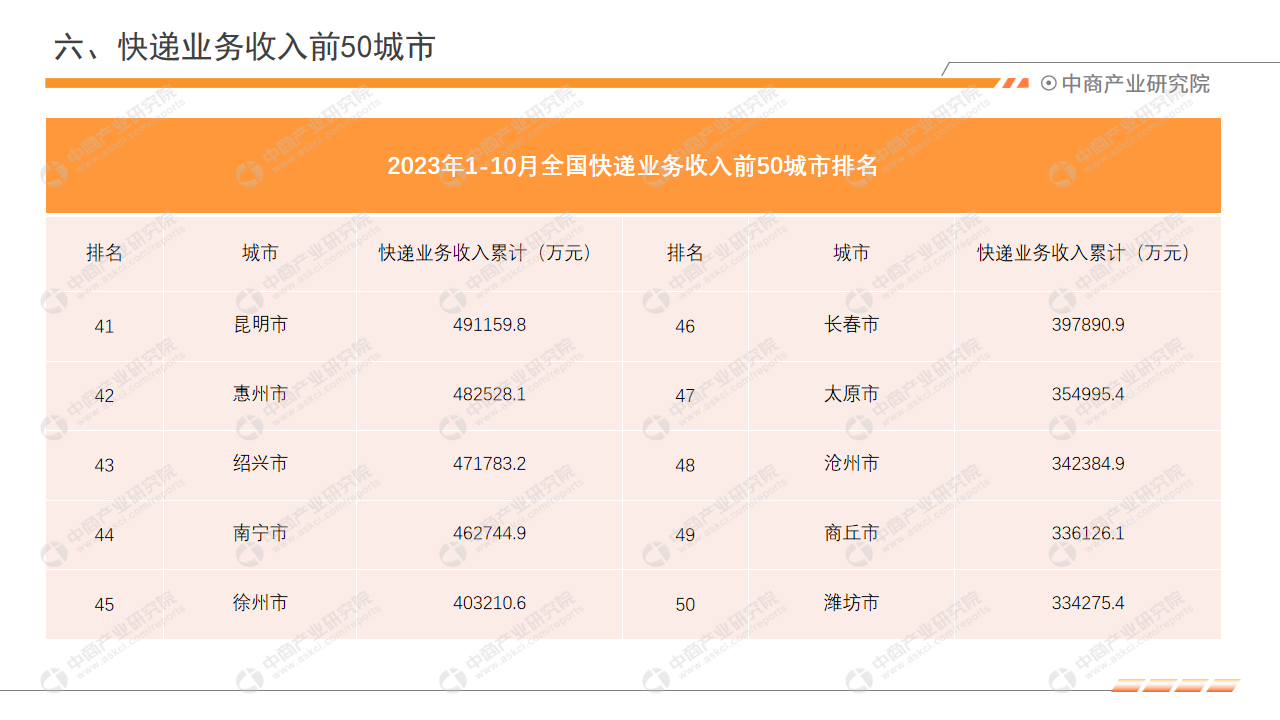Select the value 482528.1
The image size is (1280, 720).
click(x=489, y=394)
